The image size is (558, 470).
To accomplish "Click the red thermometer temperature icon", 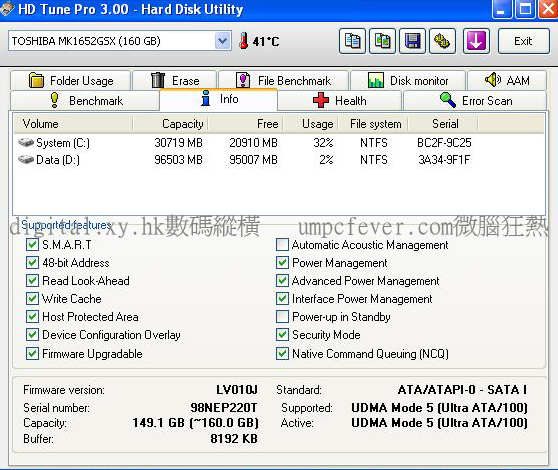I will (x=244, y=41).
